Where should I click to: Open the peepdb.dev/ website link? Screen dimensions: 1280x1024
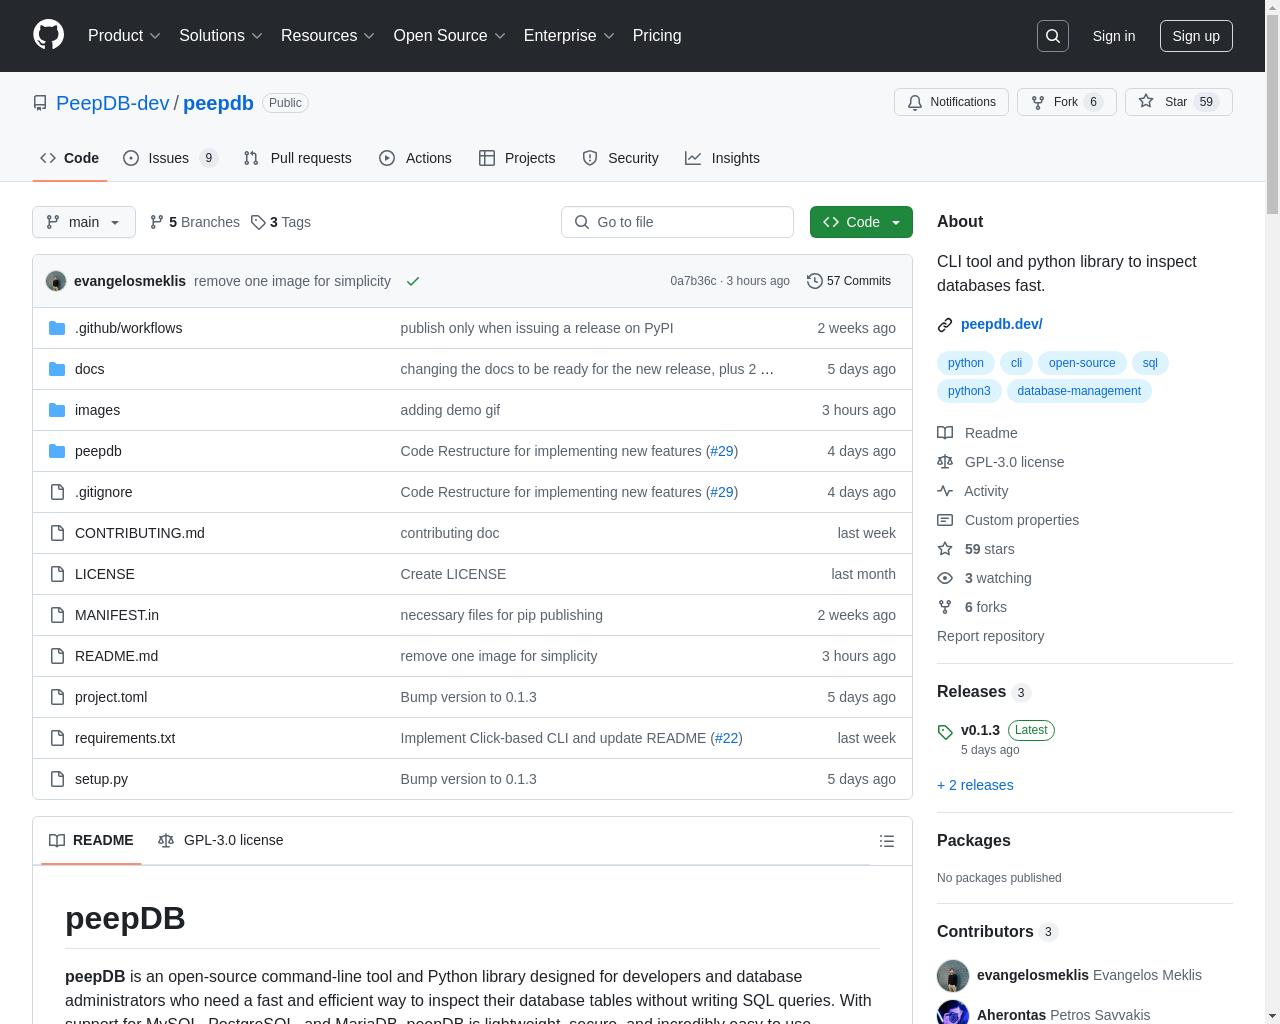tap(1001, 324)
